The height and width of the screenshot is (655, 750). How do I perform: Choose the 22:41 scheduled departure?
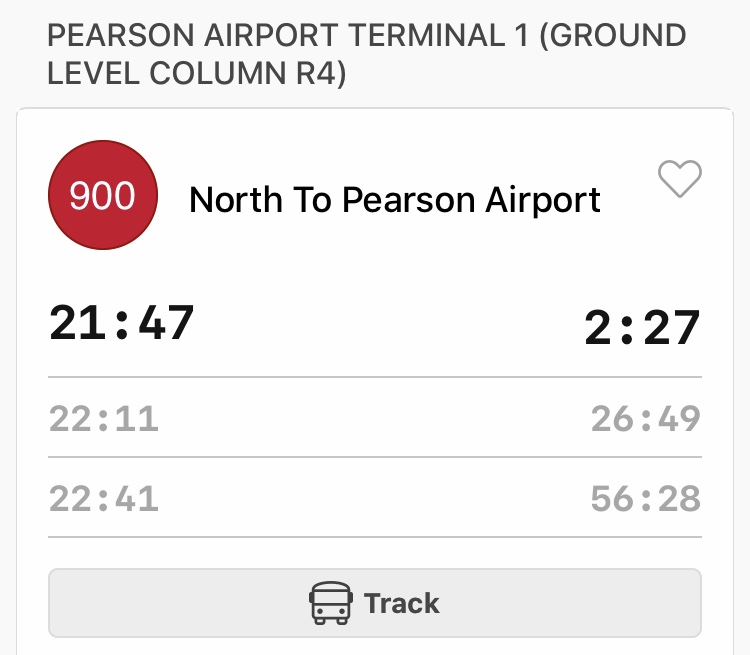(104, 499)
